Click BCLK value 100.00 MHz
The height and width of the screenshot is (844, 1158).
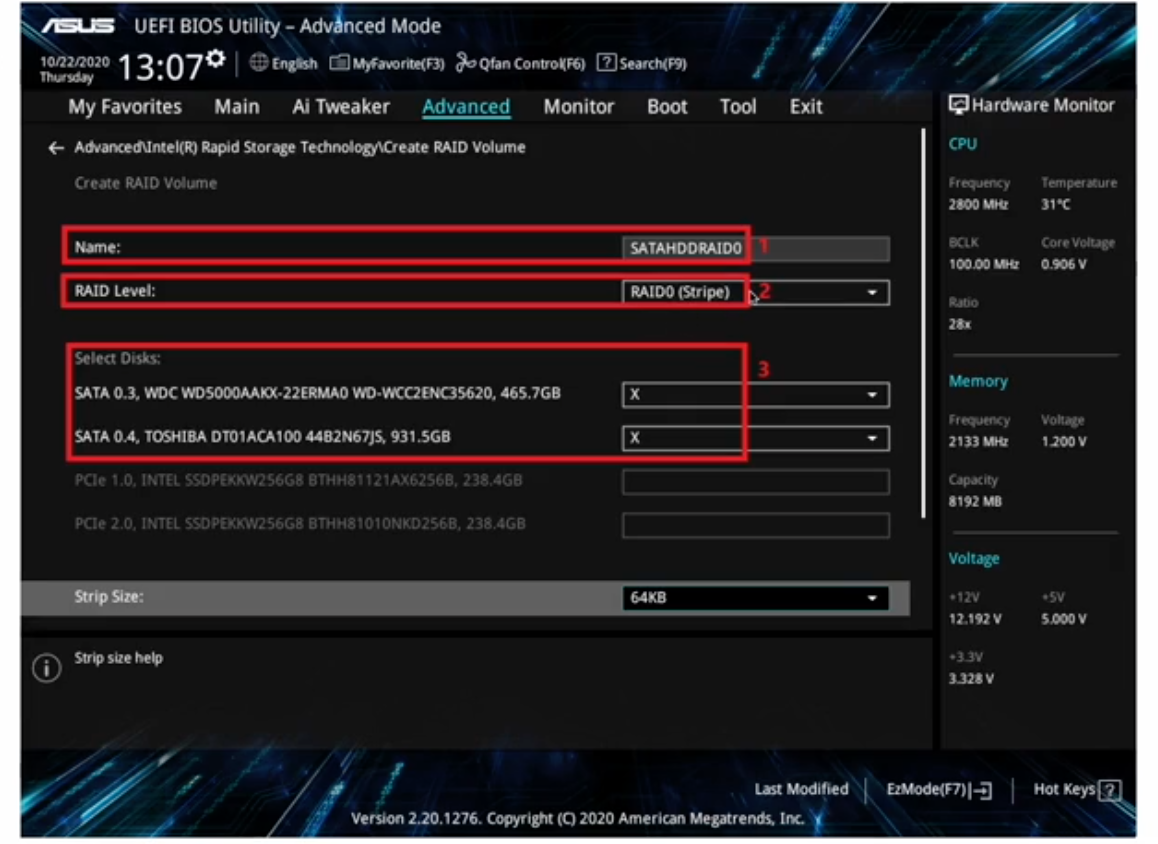point(984,265)
